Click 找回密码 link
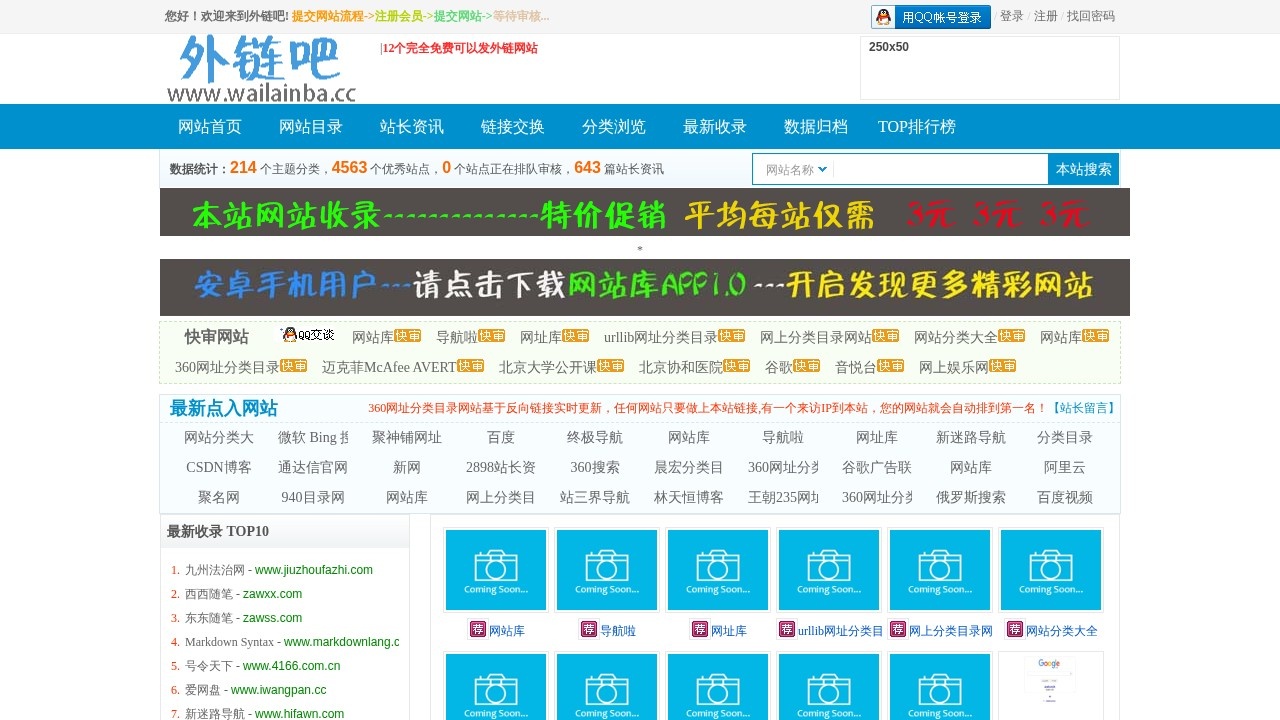This screenshot has width=1280, height=720. [1091, 16]
